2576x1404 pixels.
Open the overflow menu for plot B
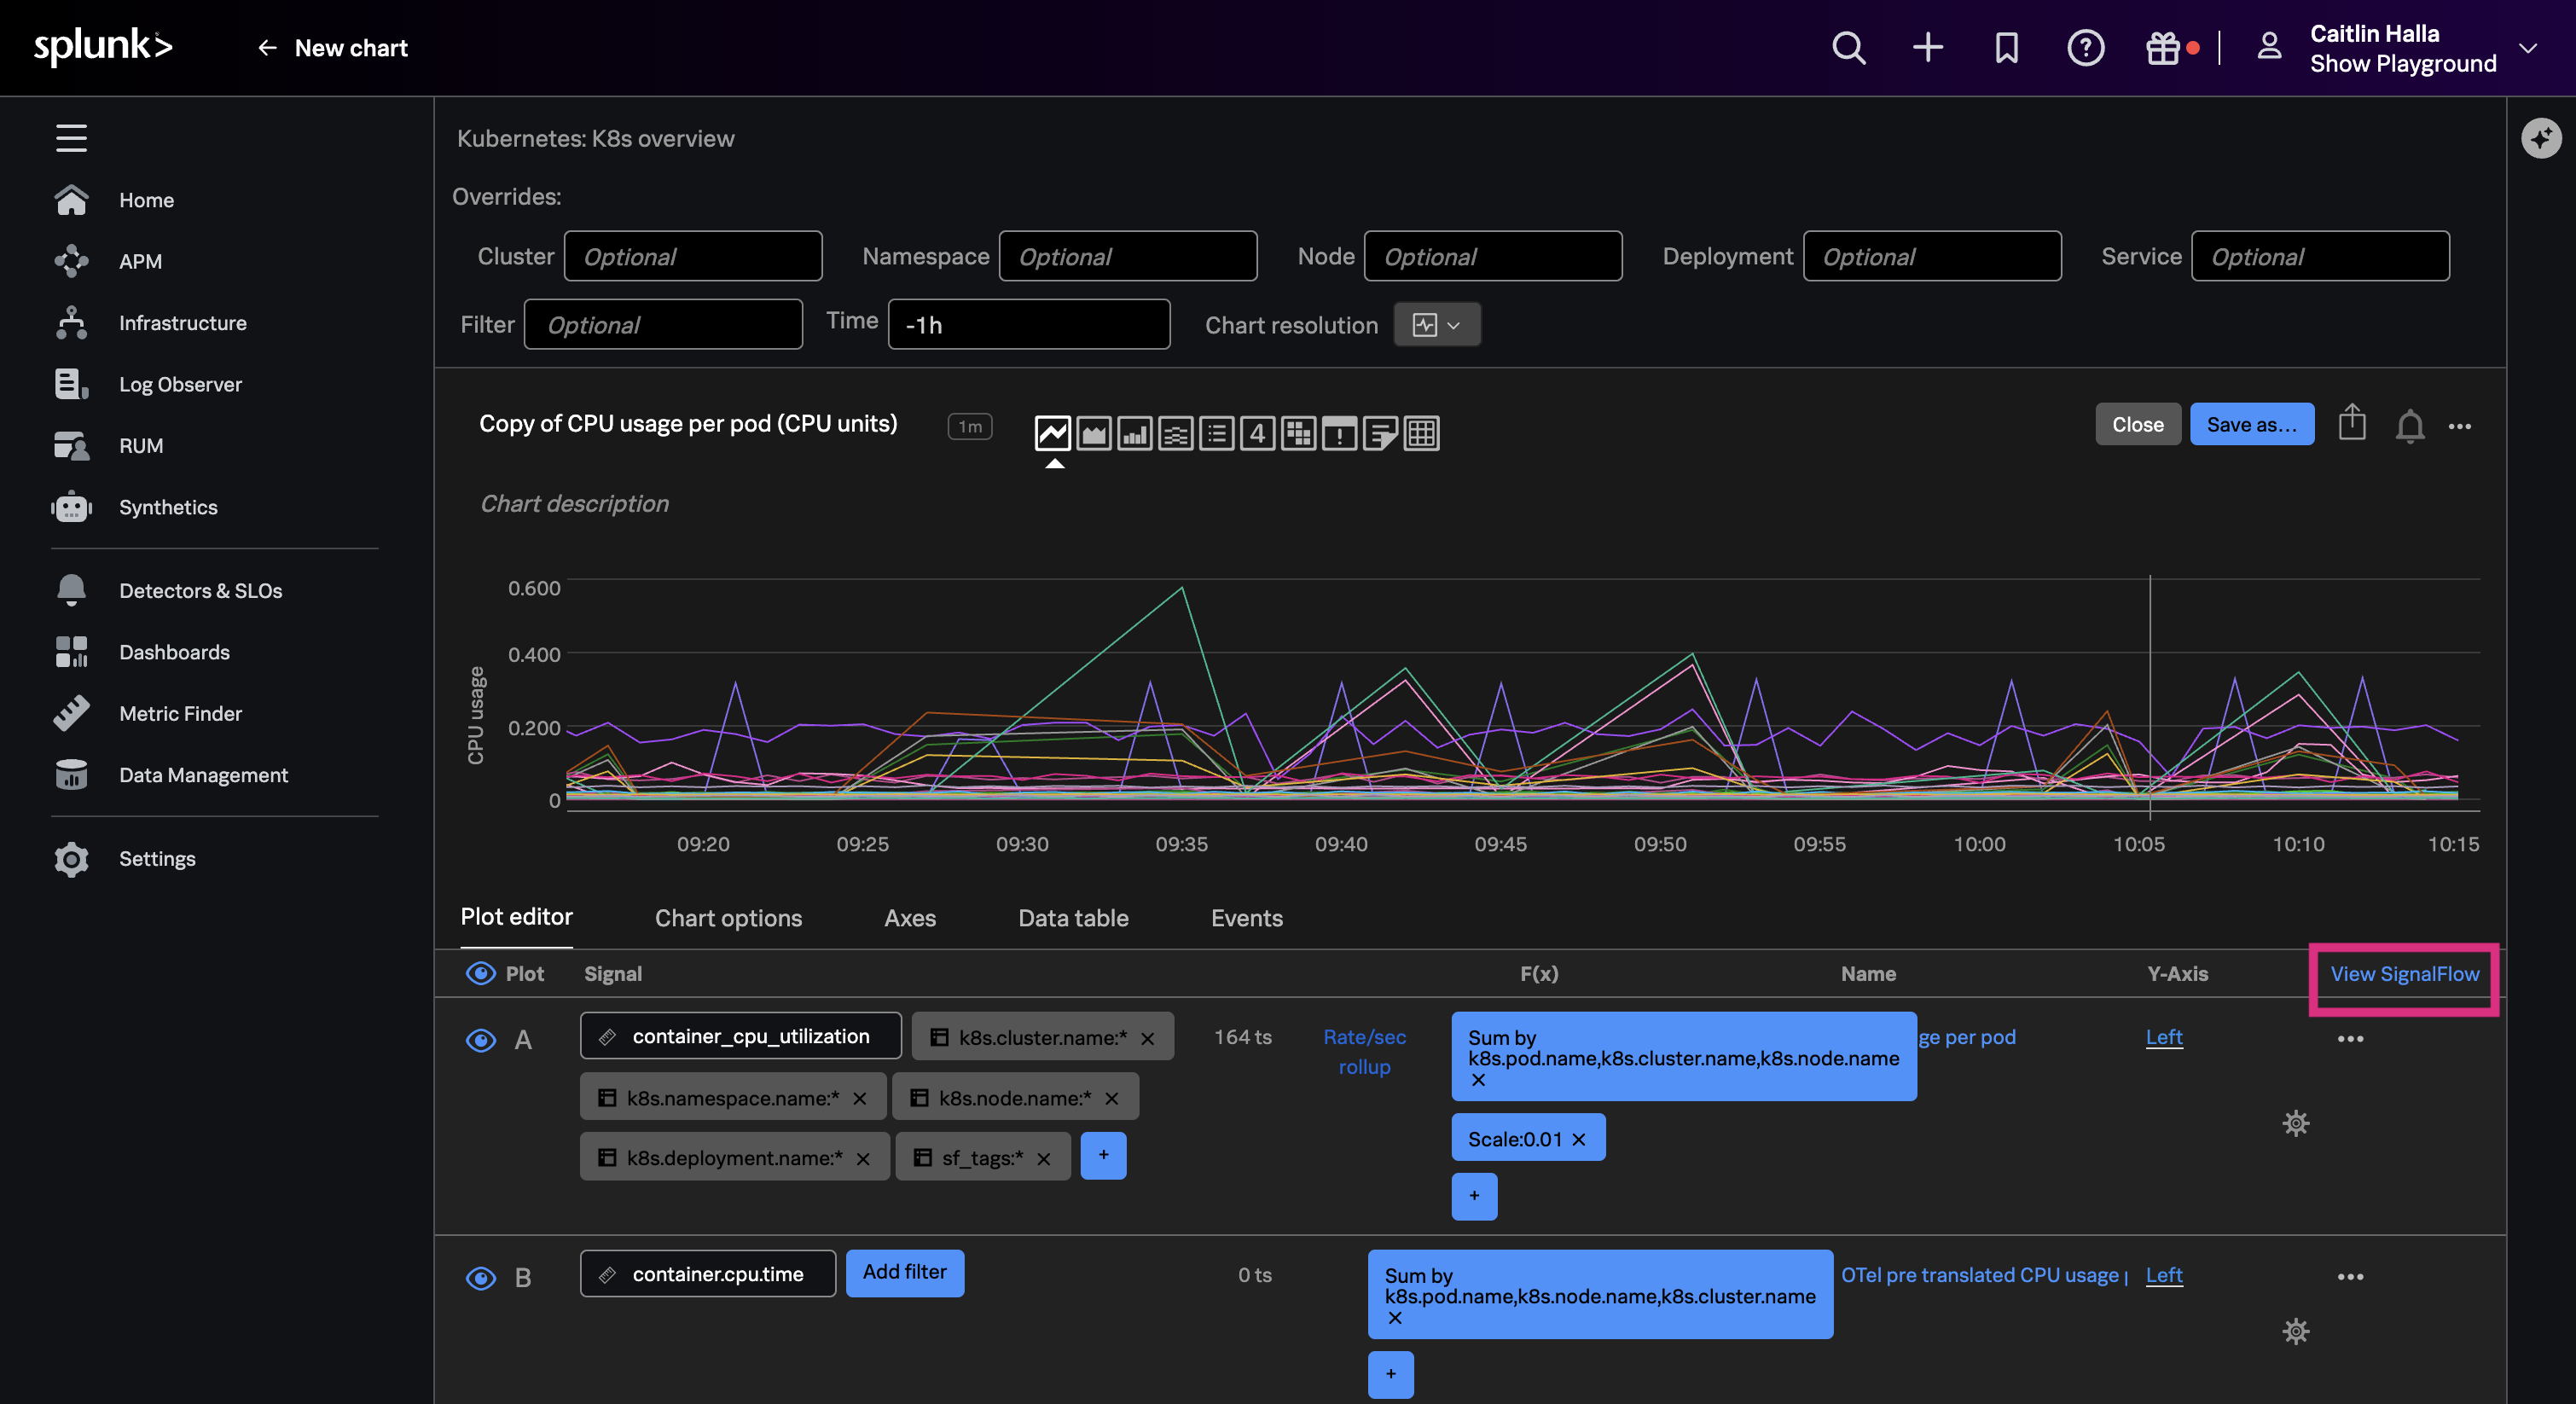pyautogui.click(x=2350, y=1277)
